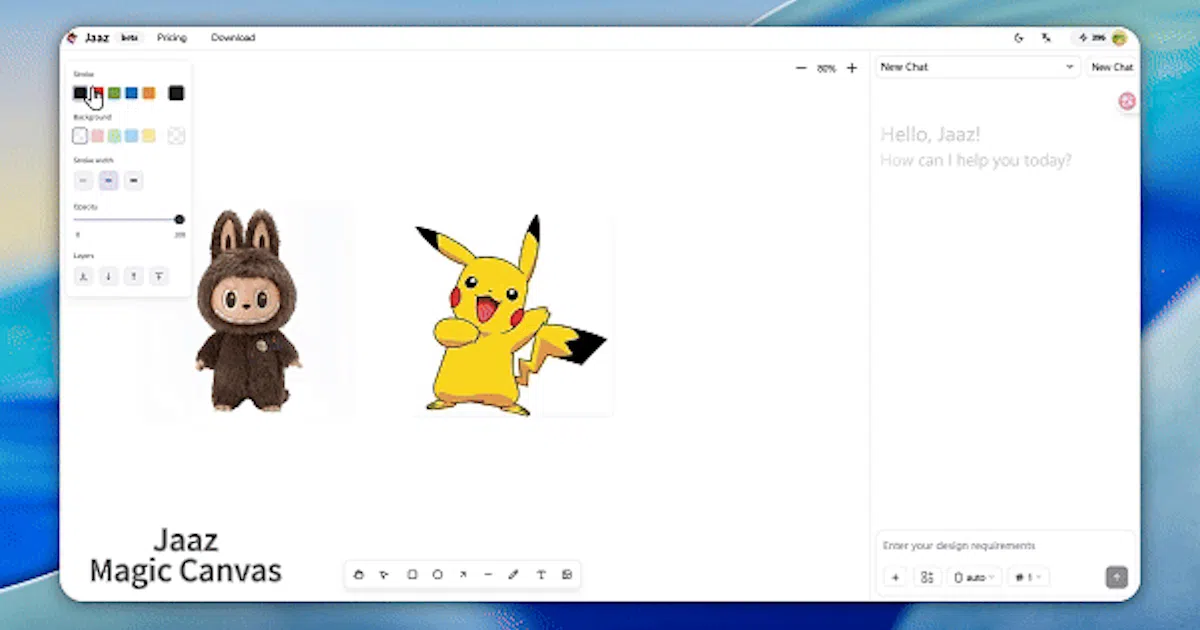Select the Hand pan tool
1200x630 pixels.
pyautogui.click(x=360, y=575)
